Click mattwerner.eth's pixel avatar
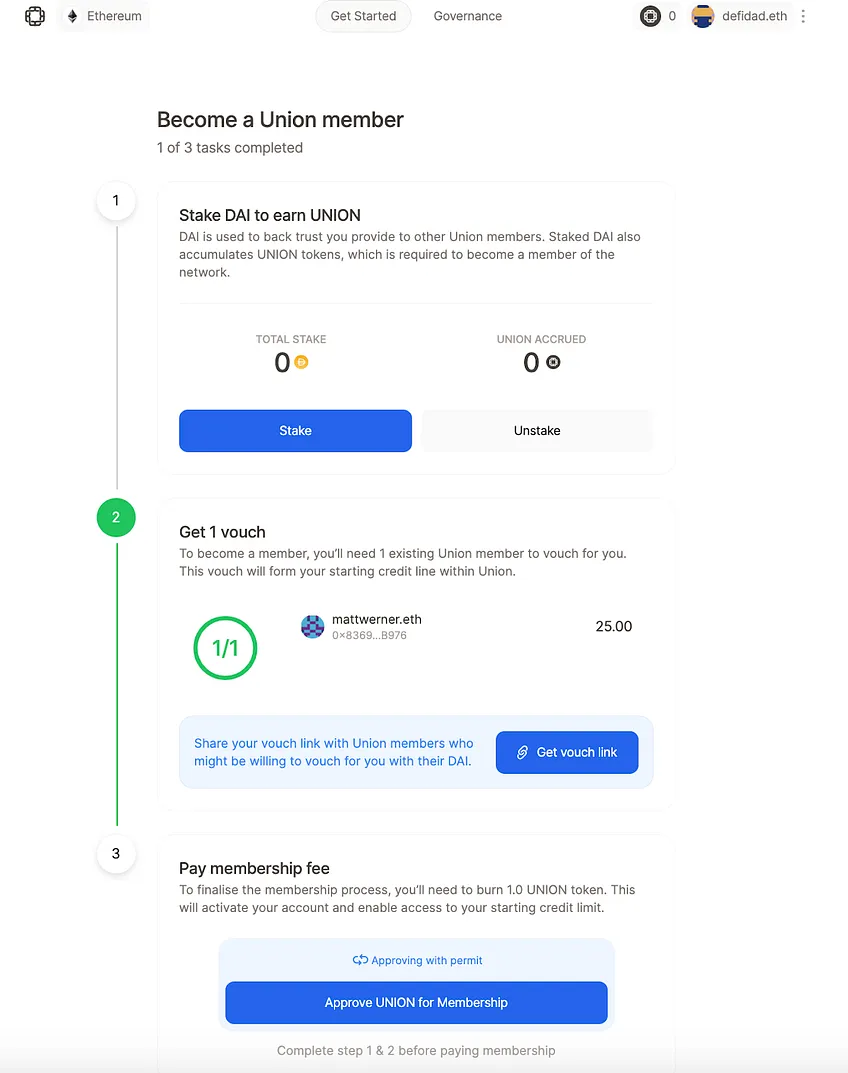Viewport: 848px width, 1073px height. pos(313,626)
